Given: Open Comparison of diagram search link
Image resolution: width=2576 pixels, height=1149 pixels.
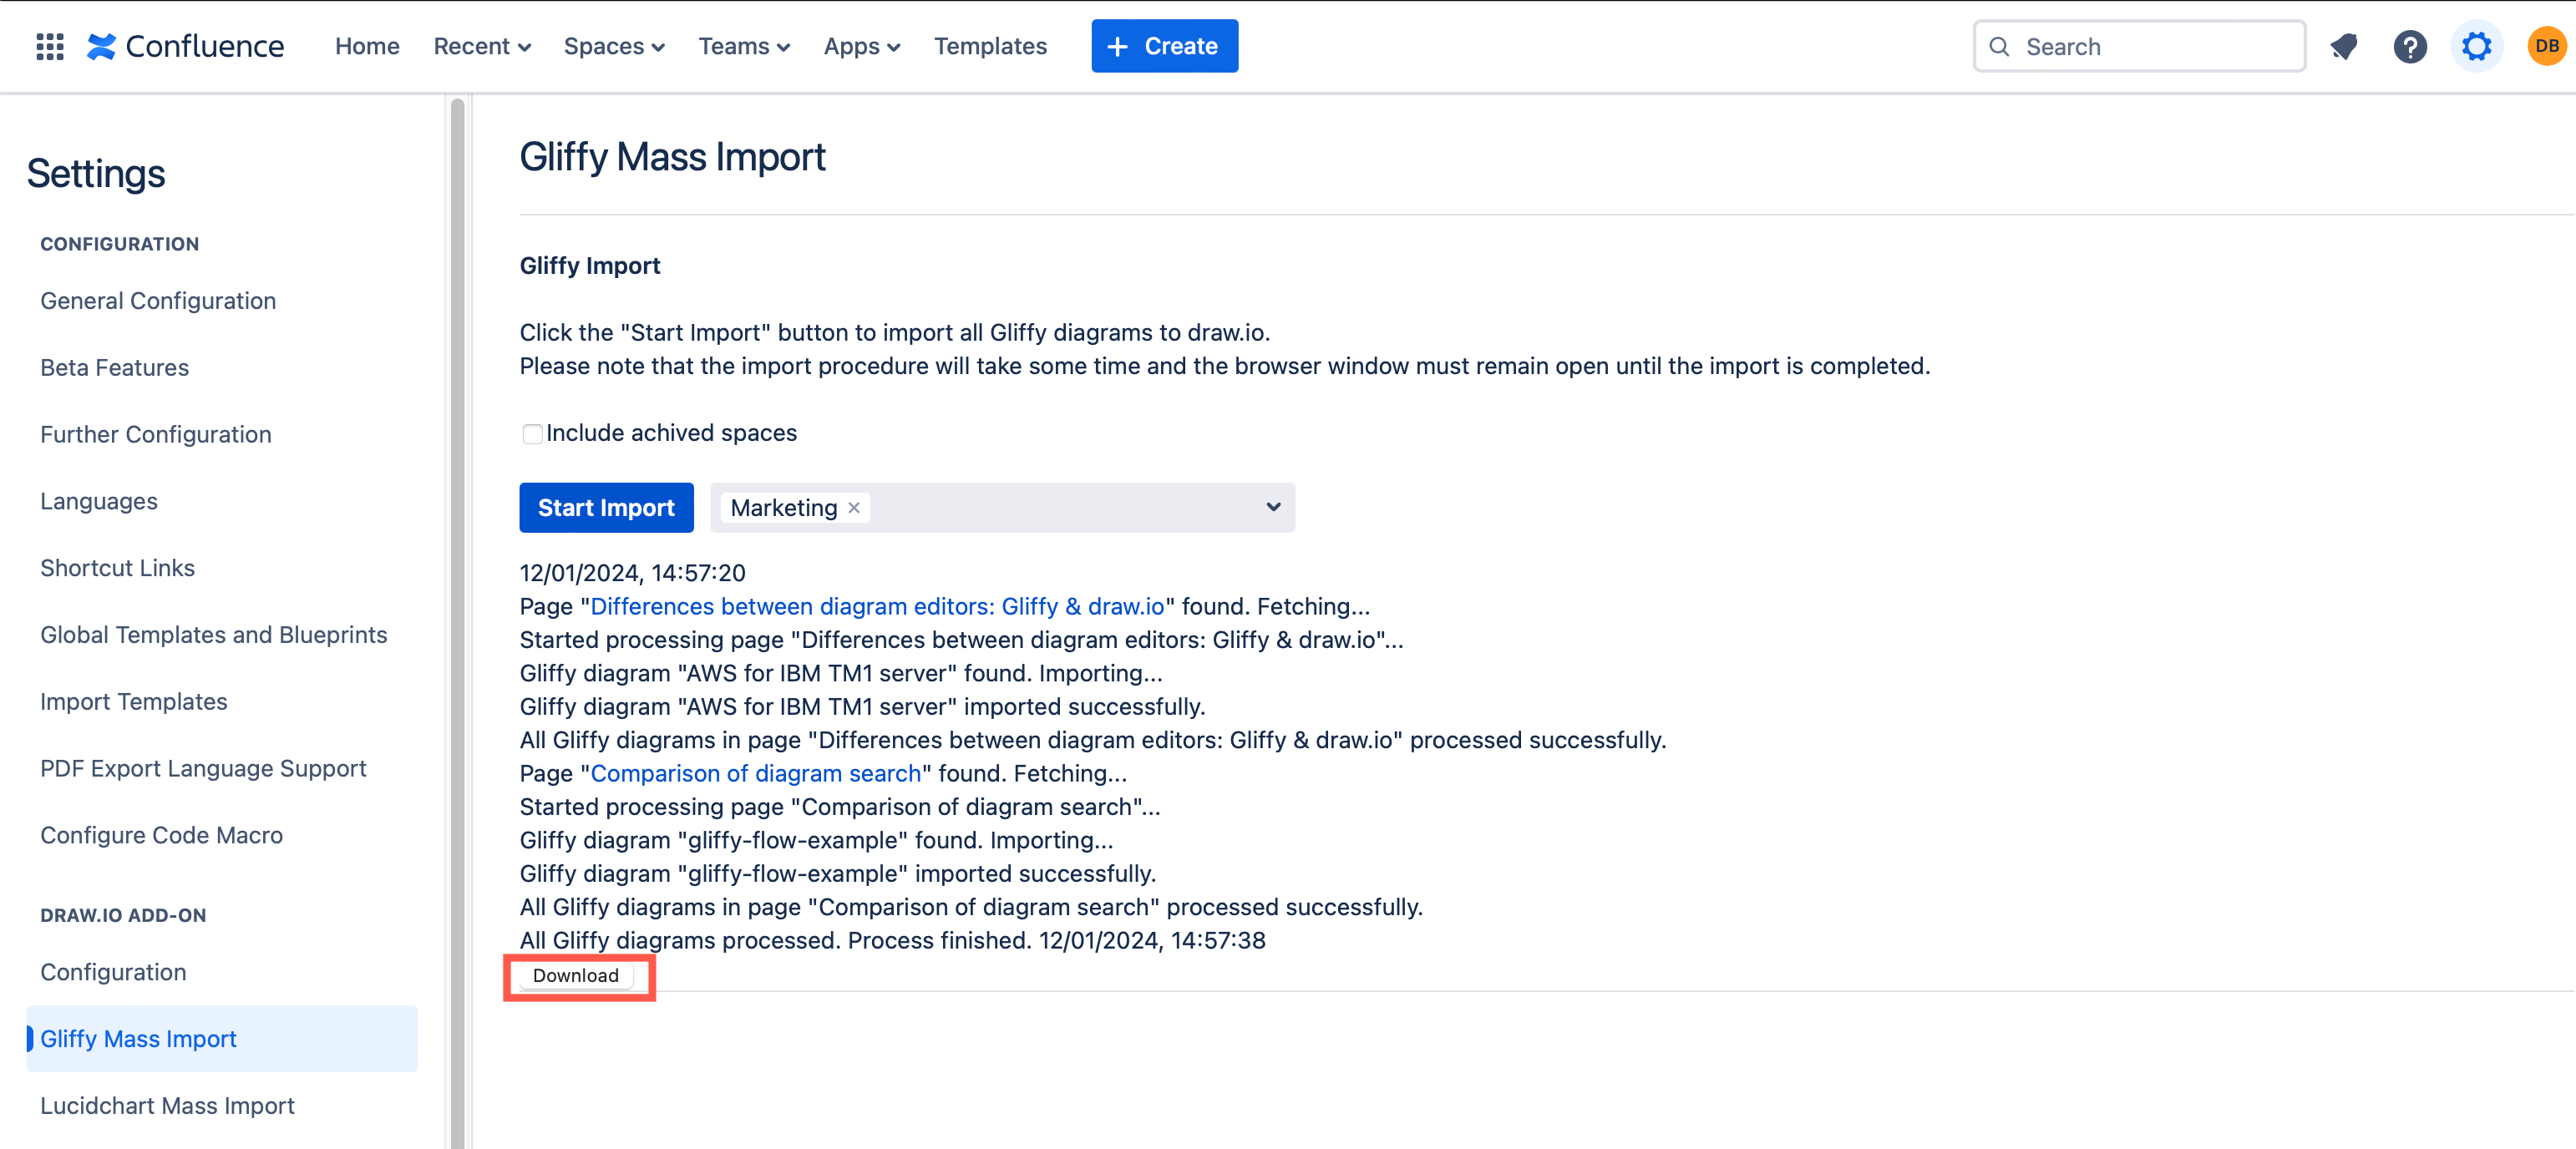Looking at the screenshot, I should pyautogui.click(x=755, y=773).
